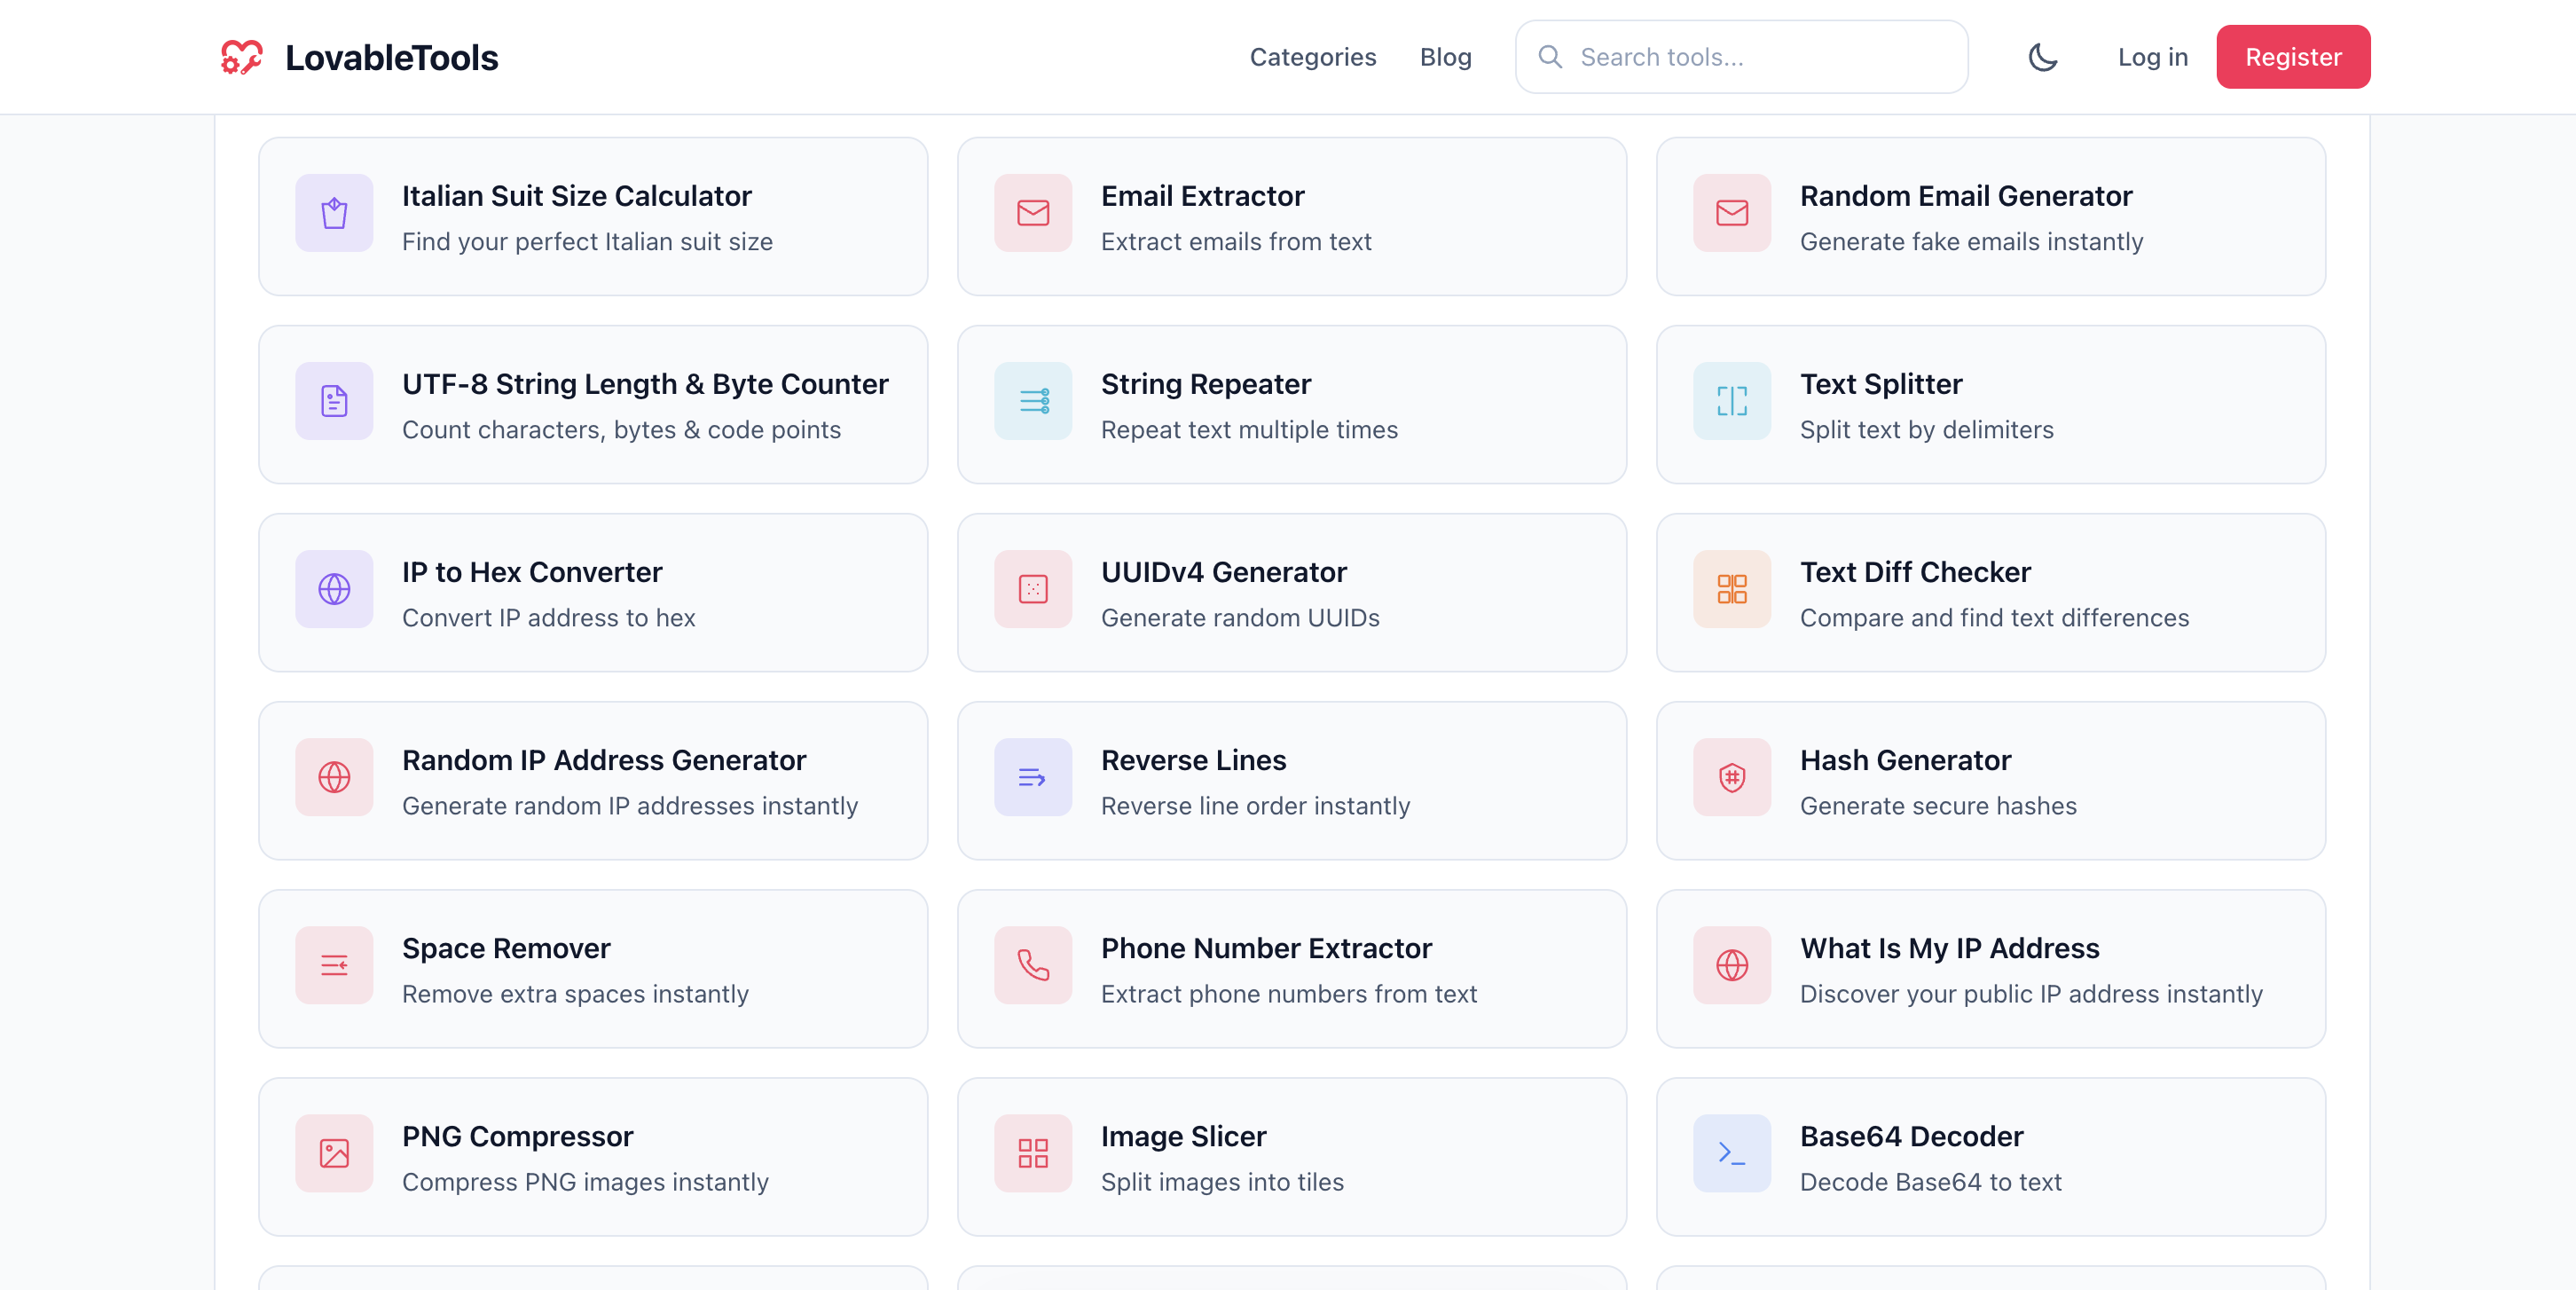
Task: Click the Email Extractor envelope icon
Action: (x=1033, y=213)
